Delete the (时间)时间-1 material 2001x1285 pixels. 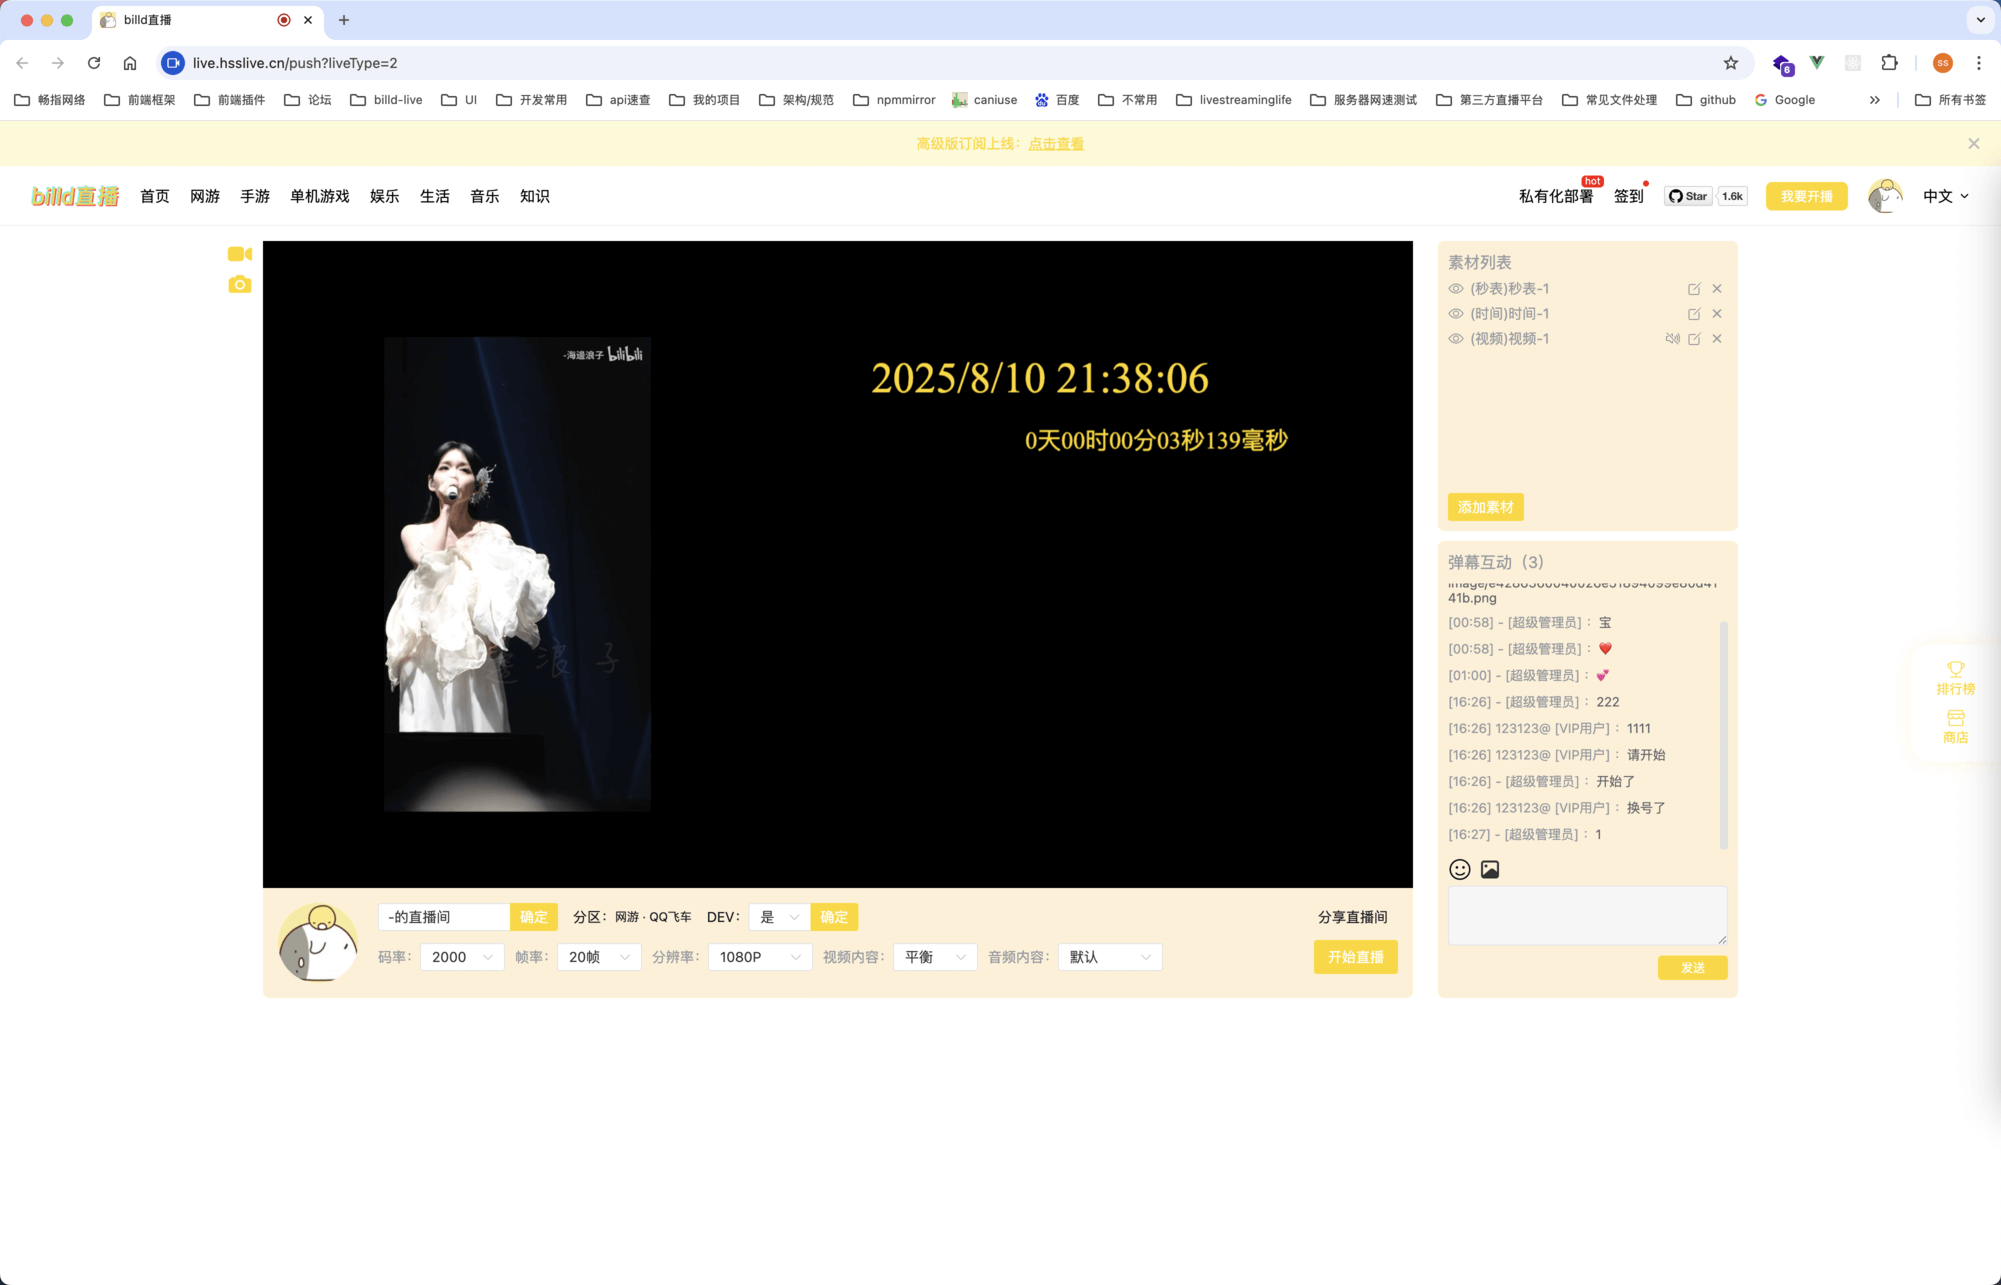1717,314
